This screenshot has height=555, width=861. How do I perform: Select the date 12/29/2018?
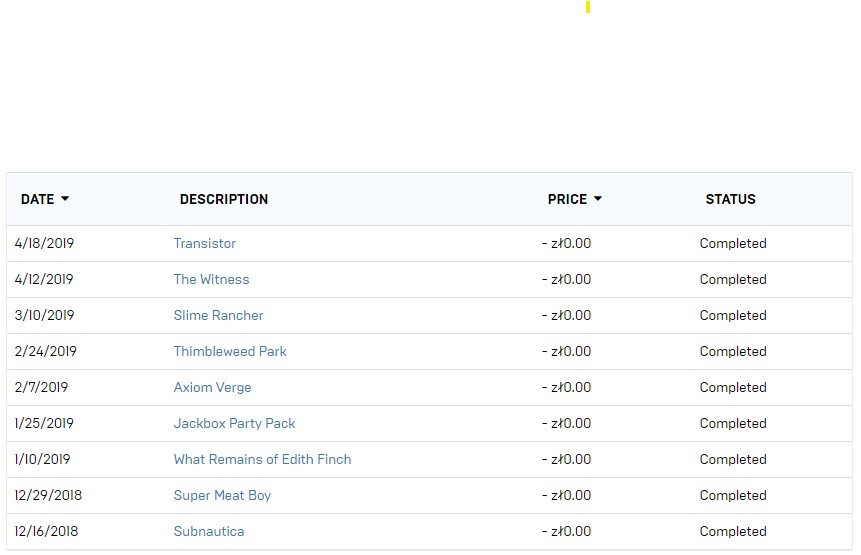click(48, 495)
